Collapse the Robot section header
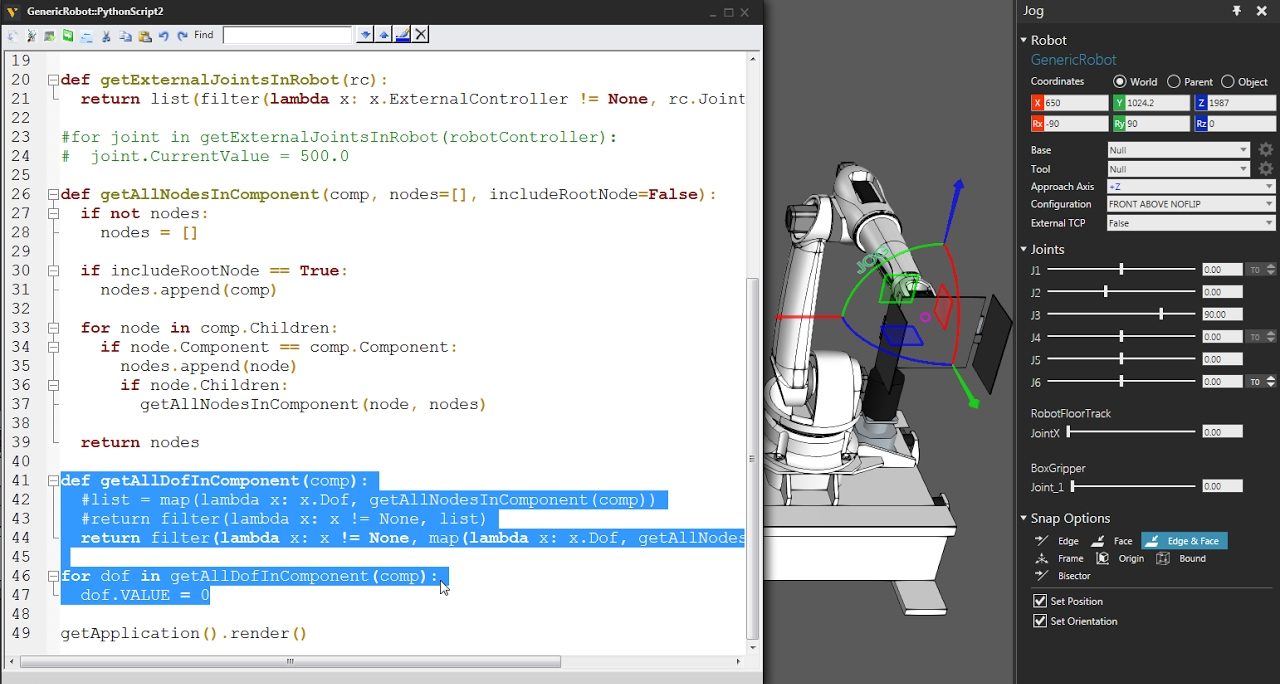This screenshot has height=684, width=1280. 1026,40
